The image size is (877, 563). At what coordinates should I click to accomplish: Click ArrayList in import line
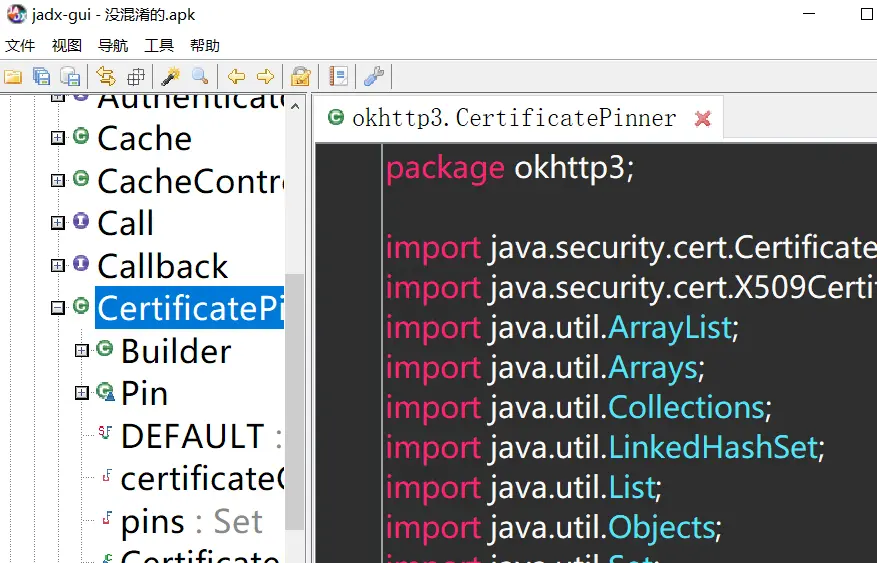669,327
